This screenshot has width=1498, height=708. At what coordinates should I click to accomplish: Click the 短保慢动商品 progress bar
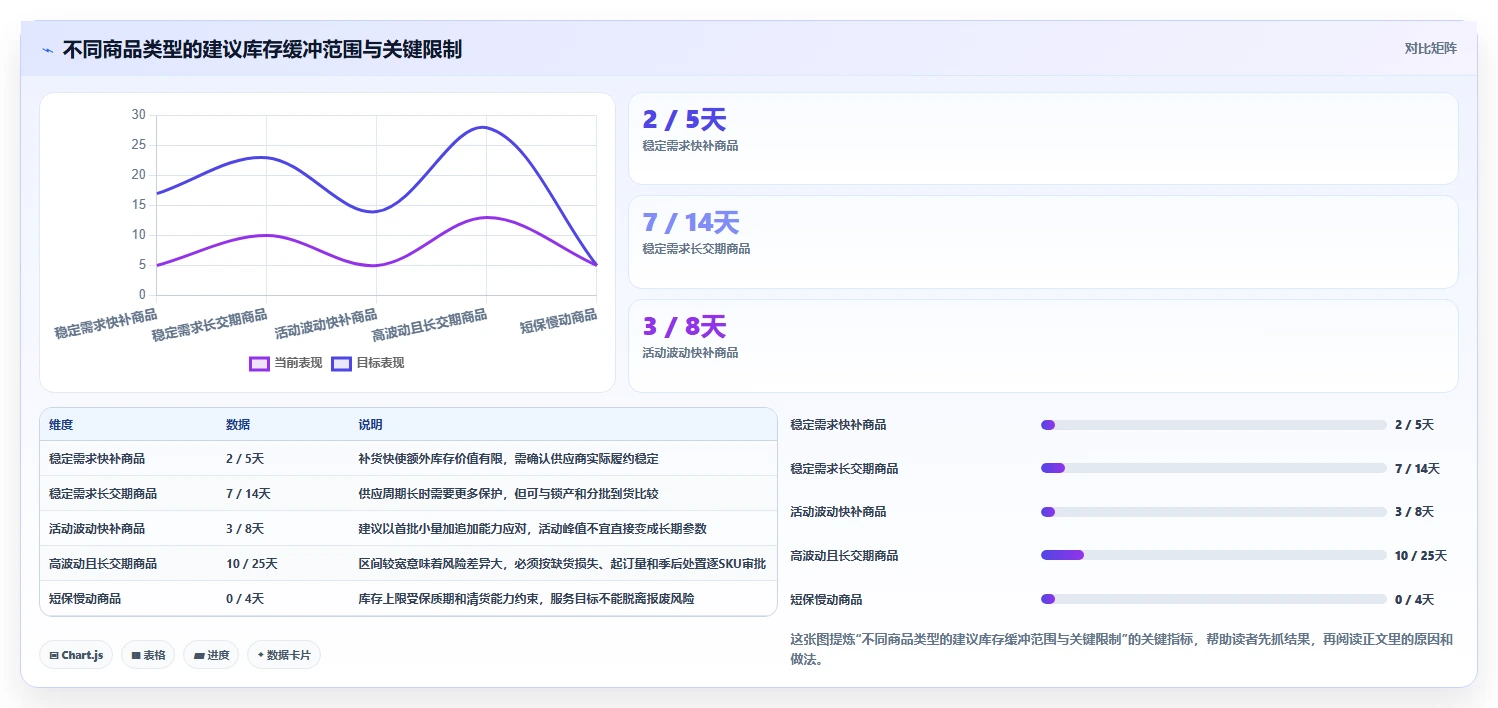click(x=1214, y=599)
